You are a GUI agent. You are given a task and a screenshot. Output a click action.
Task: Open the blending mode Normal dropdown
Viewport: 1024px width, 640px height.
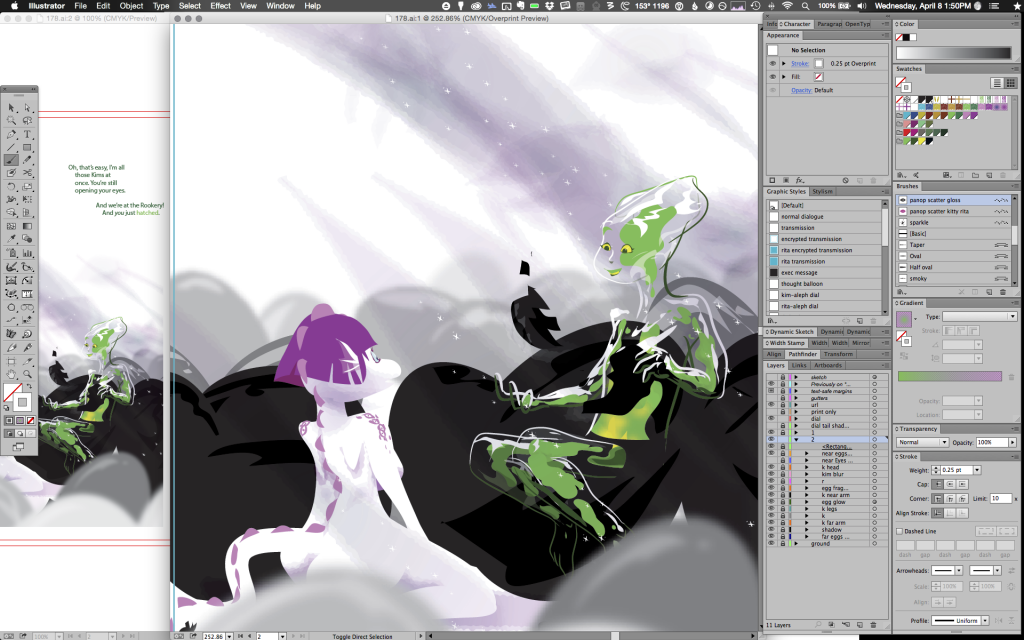point(921,442)
